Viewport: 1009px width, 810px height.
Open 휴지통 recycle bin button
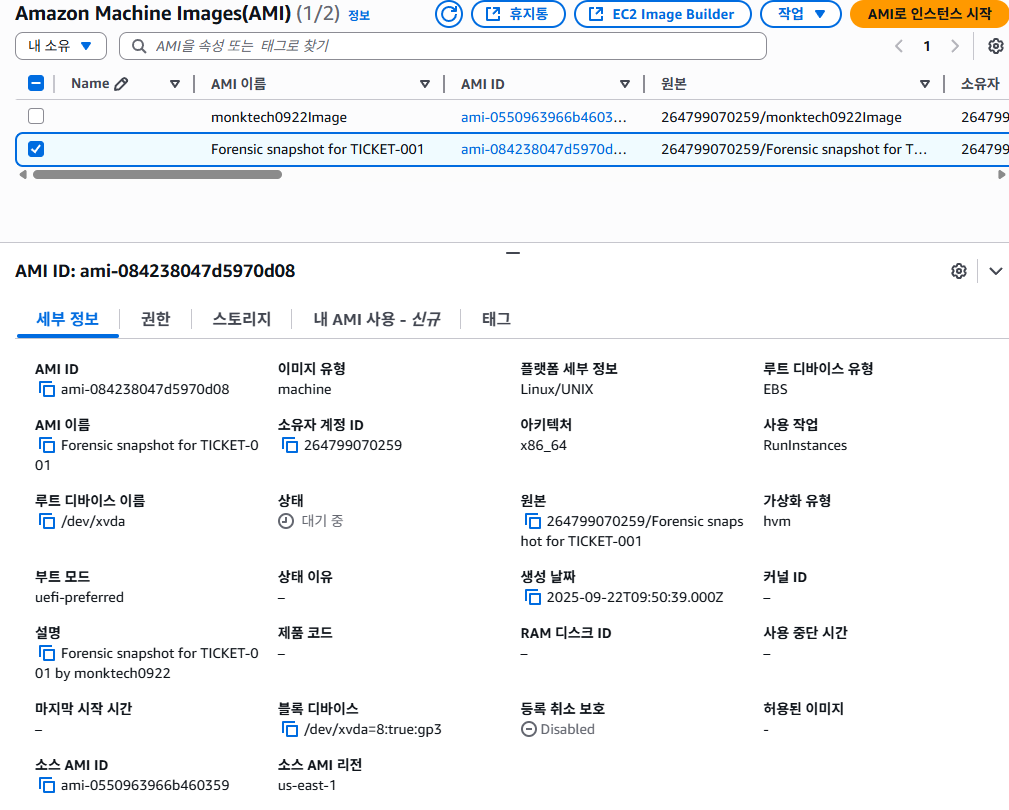click(518, 14)
